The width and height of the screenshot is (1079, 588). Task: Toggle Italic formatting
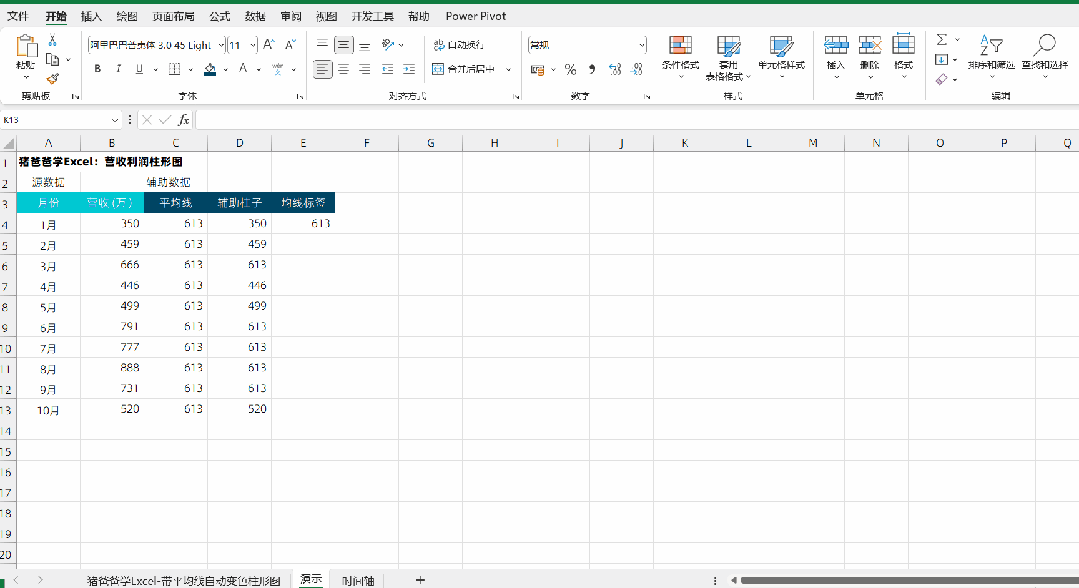[x=118, y=69]
